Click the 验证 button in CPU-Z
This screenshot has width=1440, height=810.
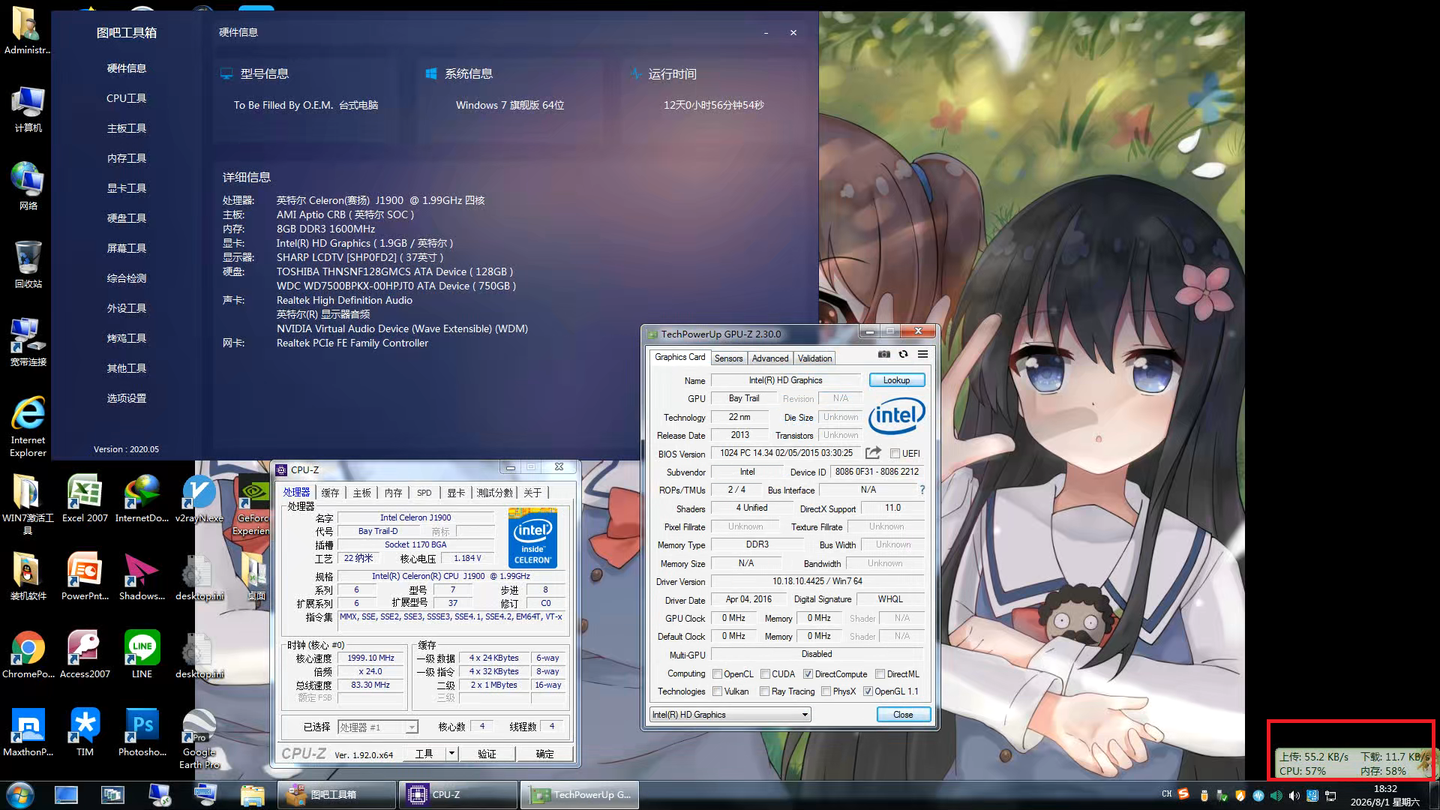click(487, 753)
